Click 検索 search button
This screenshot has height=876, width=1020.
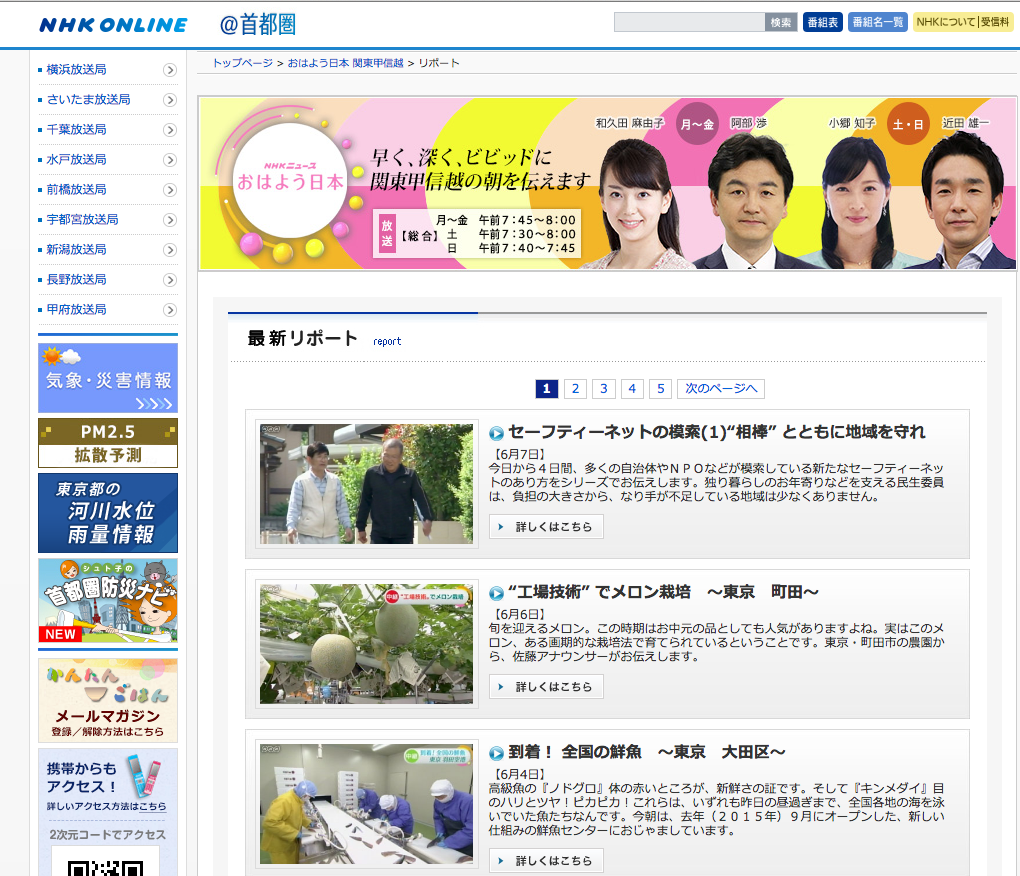[781, 22]
